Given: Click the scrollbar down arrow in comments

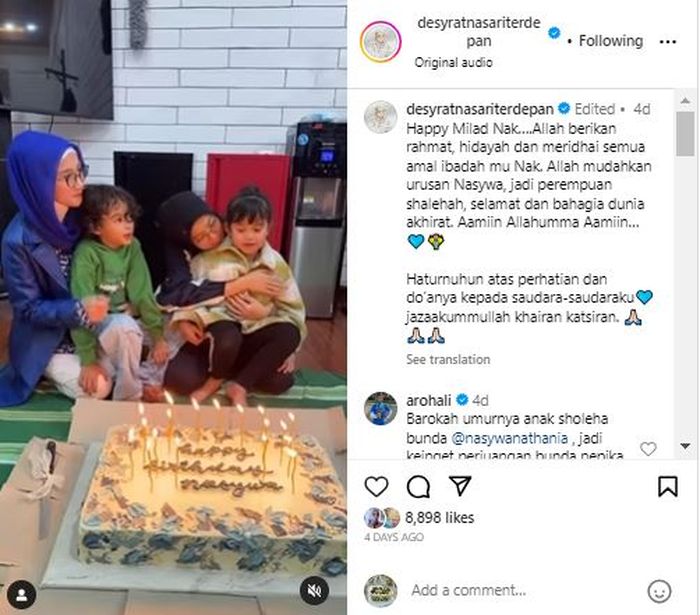Looking at the screenshot, I should [685, 445].
